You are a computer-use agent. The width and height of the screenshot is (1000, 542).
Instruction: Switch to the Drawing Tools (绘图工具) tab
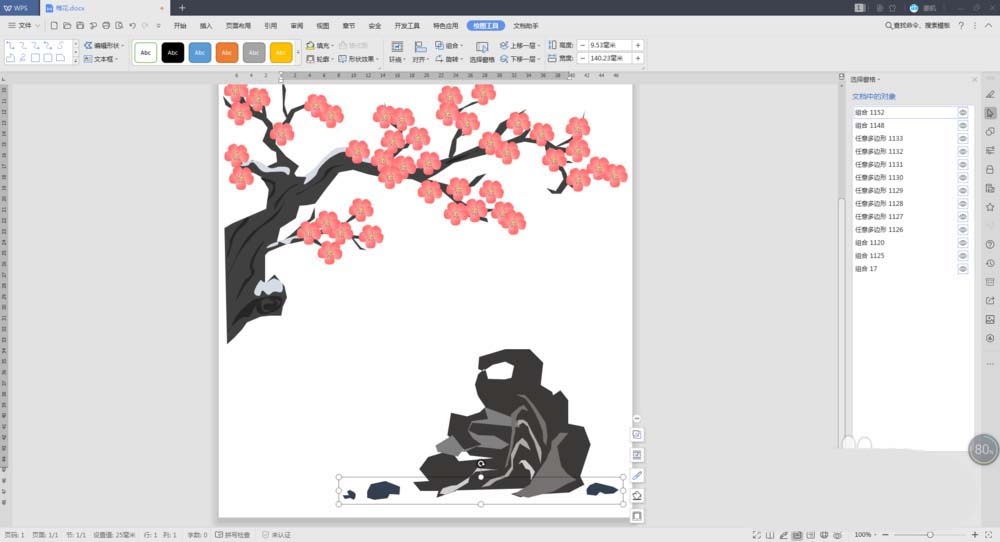pos(486,26)
